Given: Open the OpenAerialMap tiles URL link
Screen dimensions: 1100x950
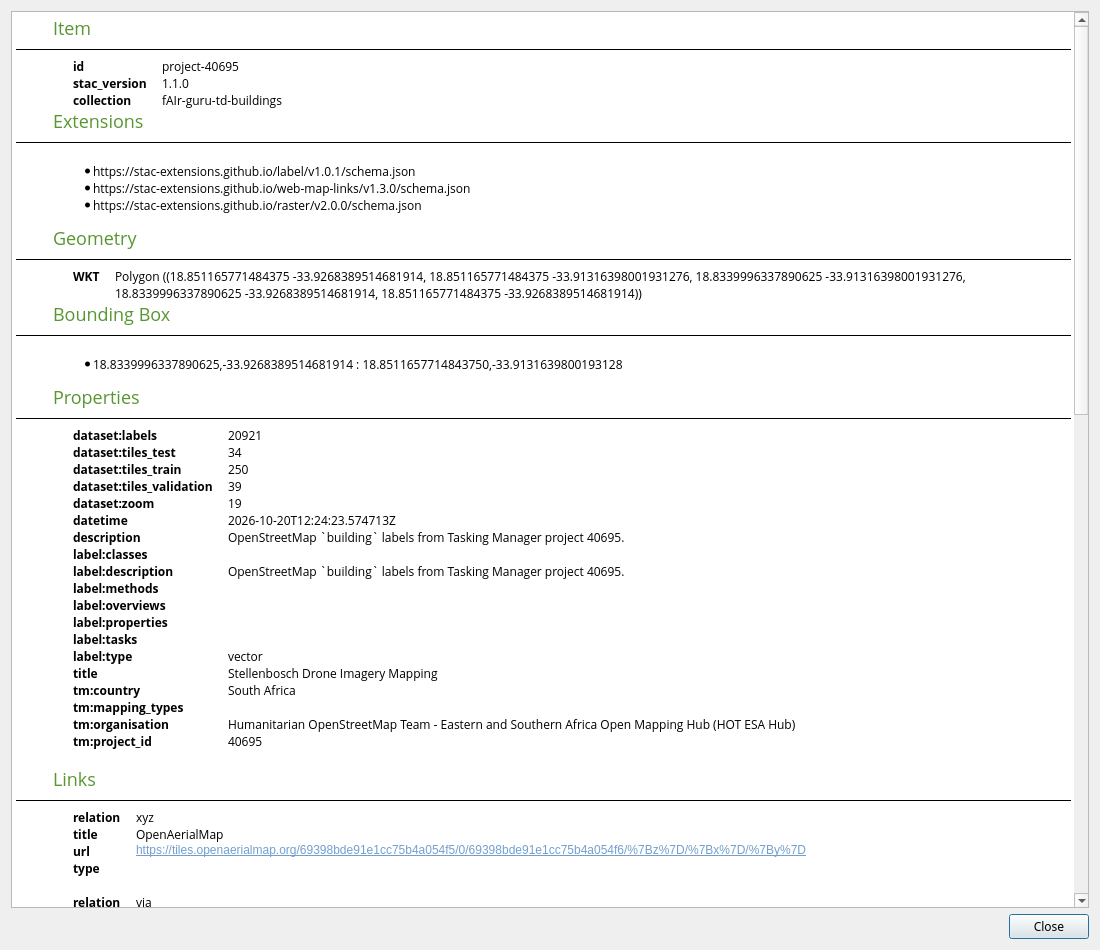Looking at the screenshot, I should pyautogui.click(x=471, y=850).
